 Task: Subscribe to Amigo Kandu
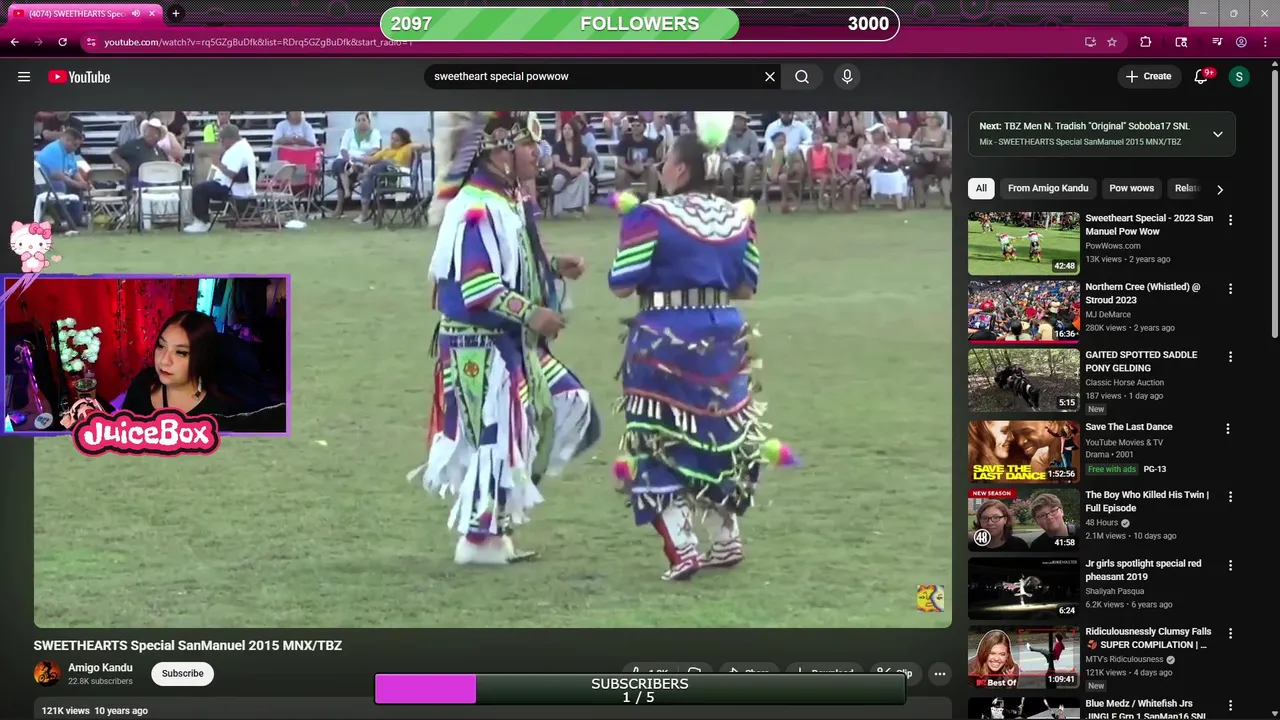click(183, 673)
